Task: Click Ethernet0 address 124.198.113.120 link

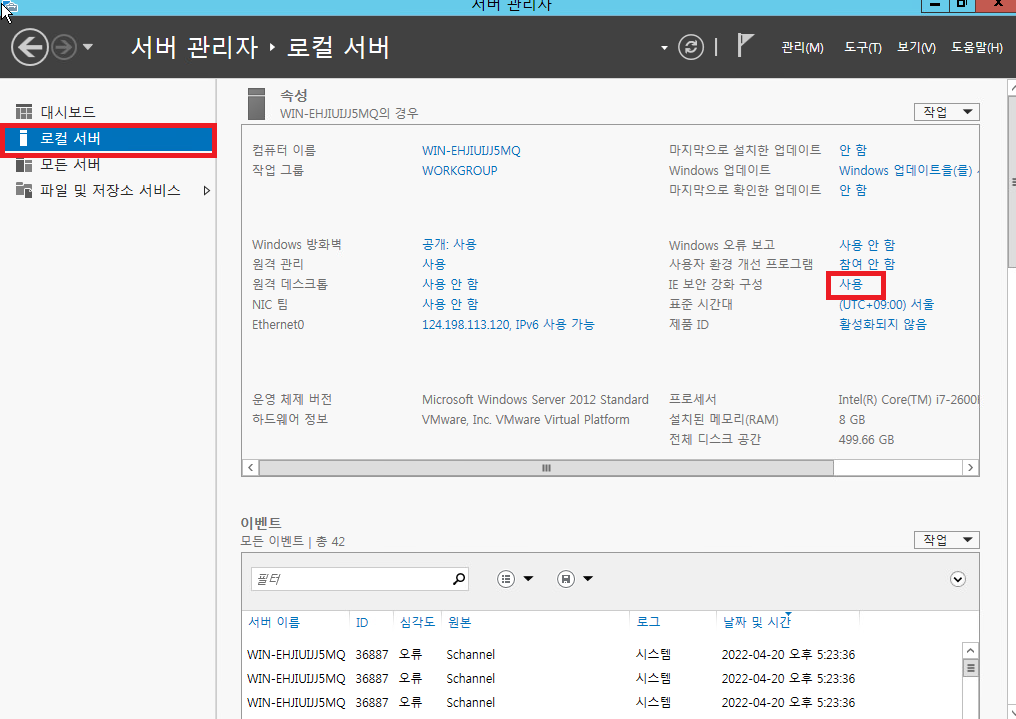Action: pos(508,325)
